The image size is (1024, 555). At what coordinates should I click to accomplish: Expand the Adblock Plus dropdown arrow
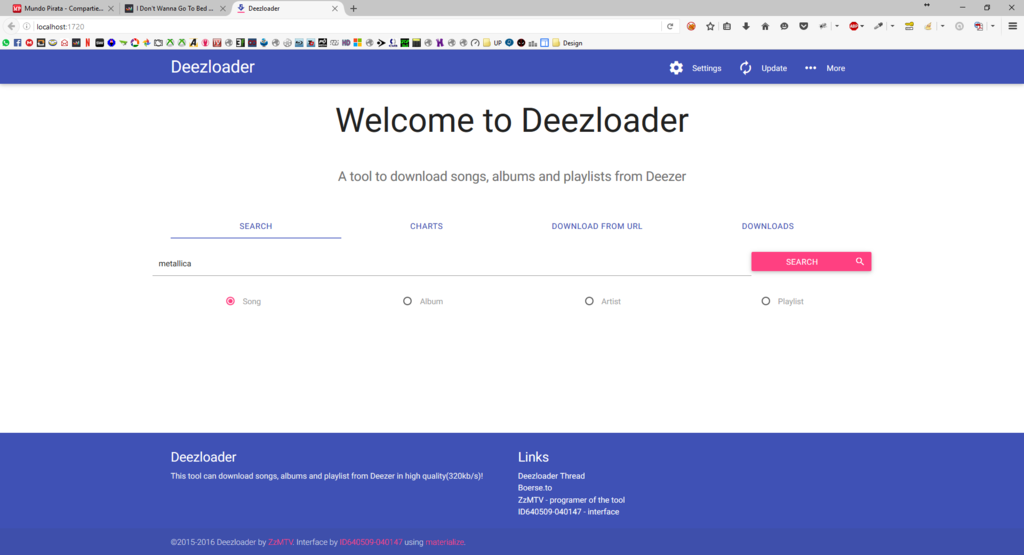[862, 26]
